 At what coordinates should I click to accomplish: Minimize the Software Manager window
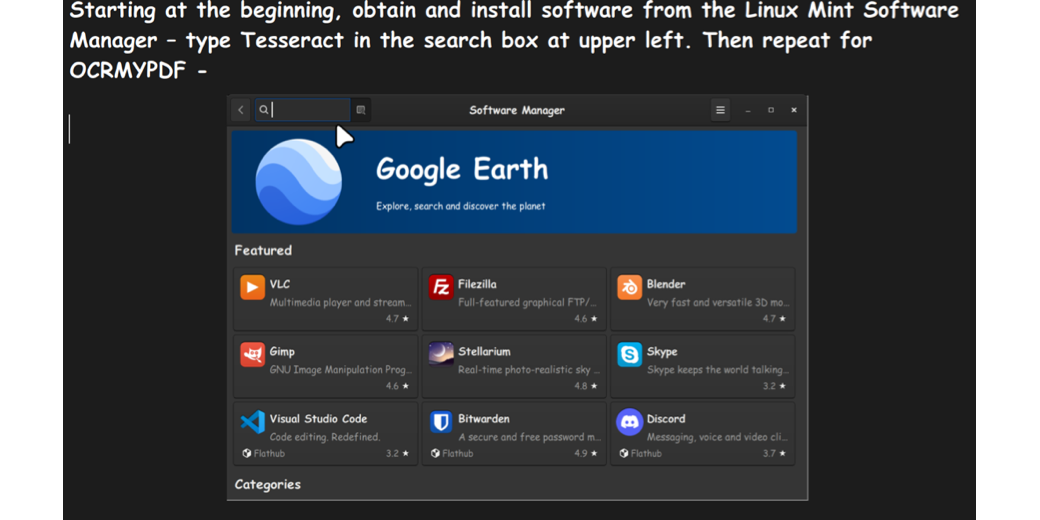coord(747,110)
